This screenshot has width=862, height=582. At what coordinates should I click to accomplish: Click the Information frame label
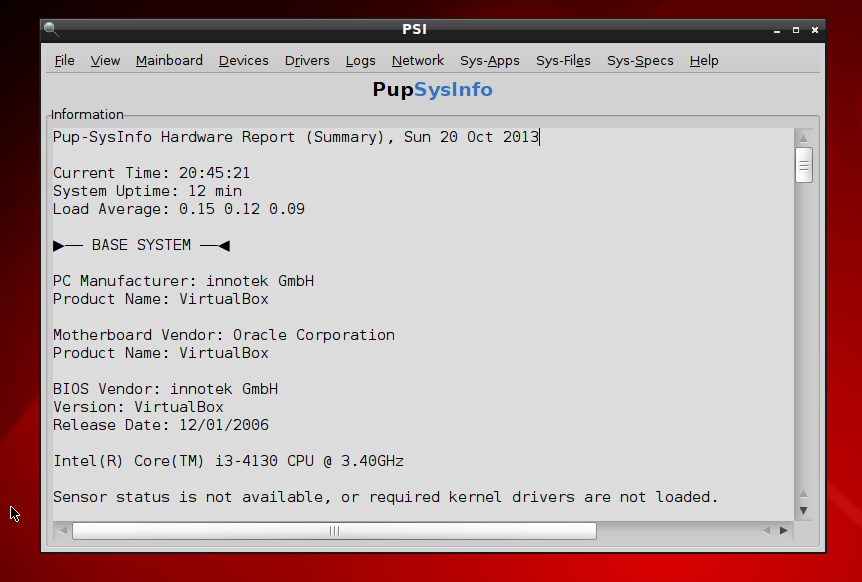point(87,114)
